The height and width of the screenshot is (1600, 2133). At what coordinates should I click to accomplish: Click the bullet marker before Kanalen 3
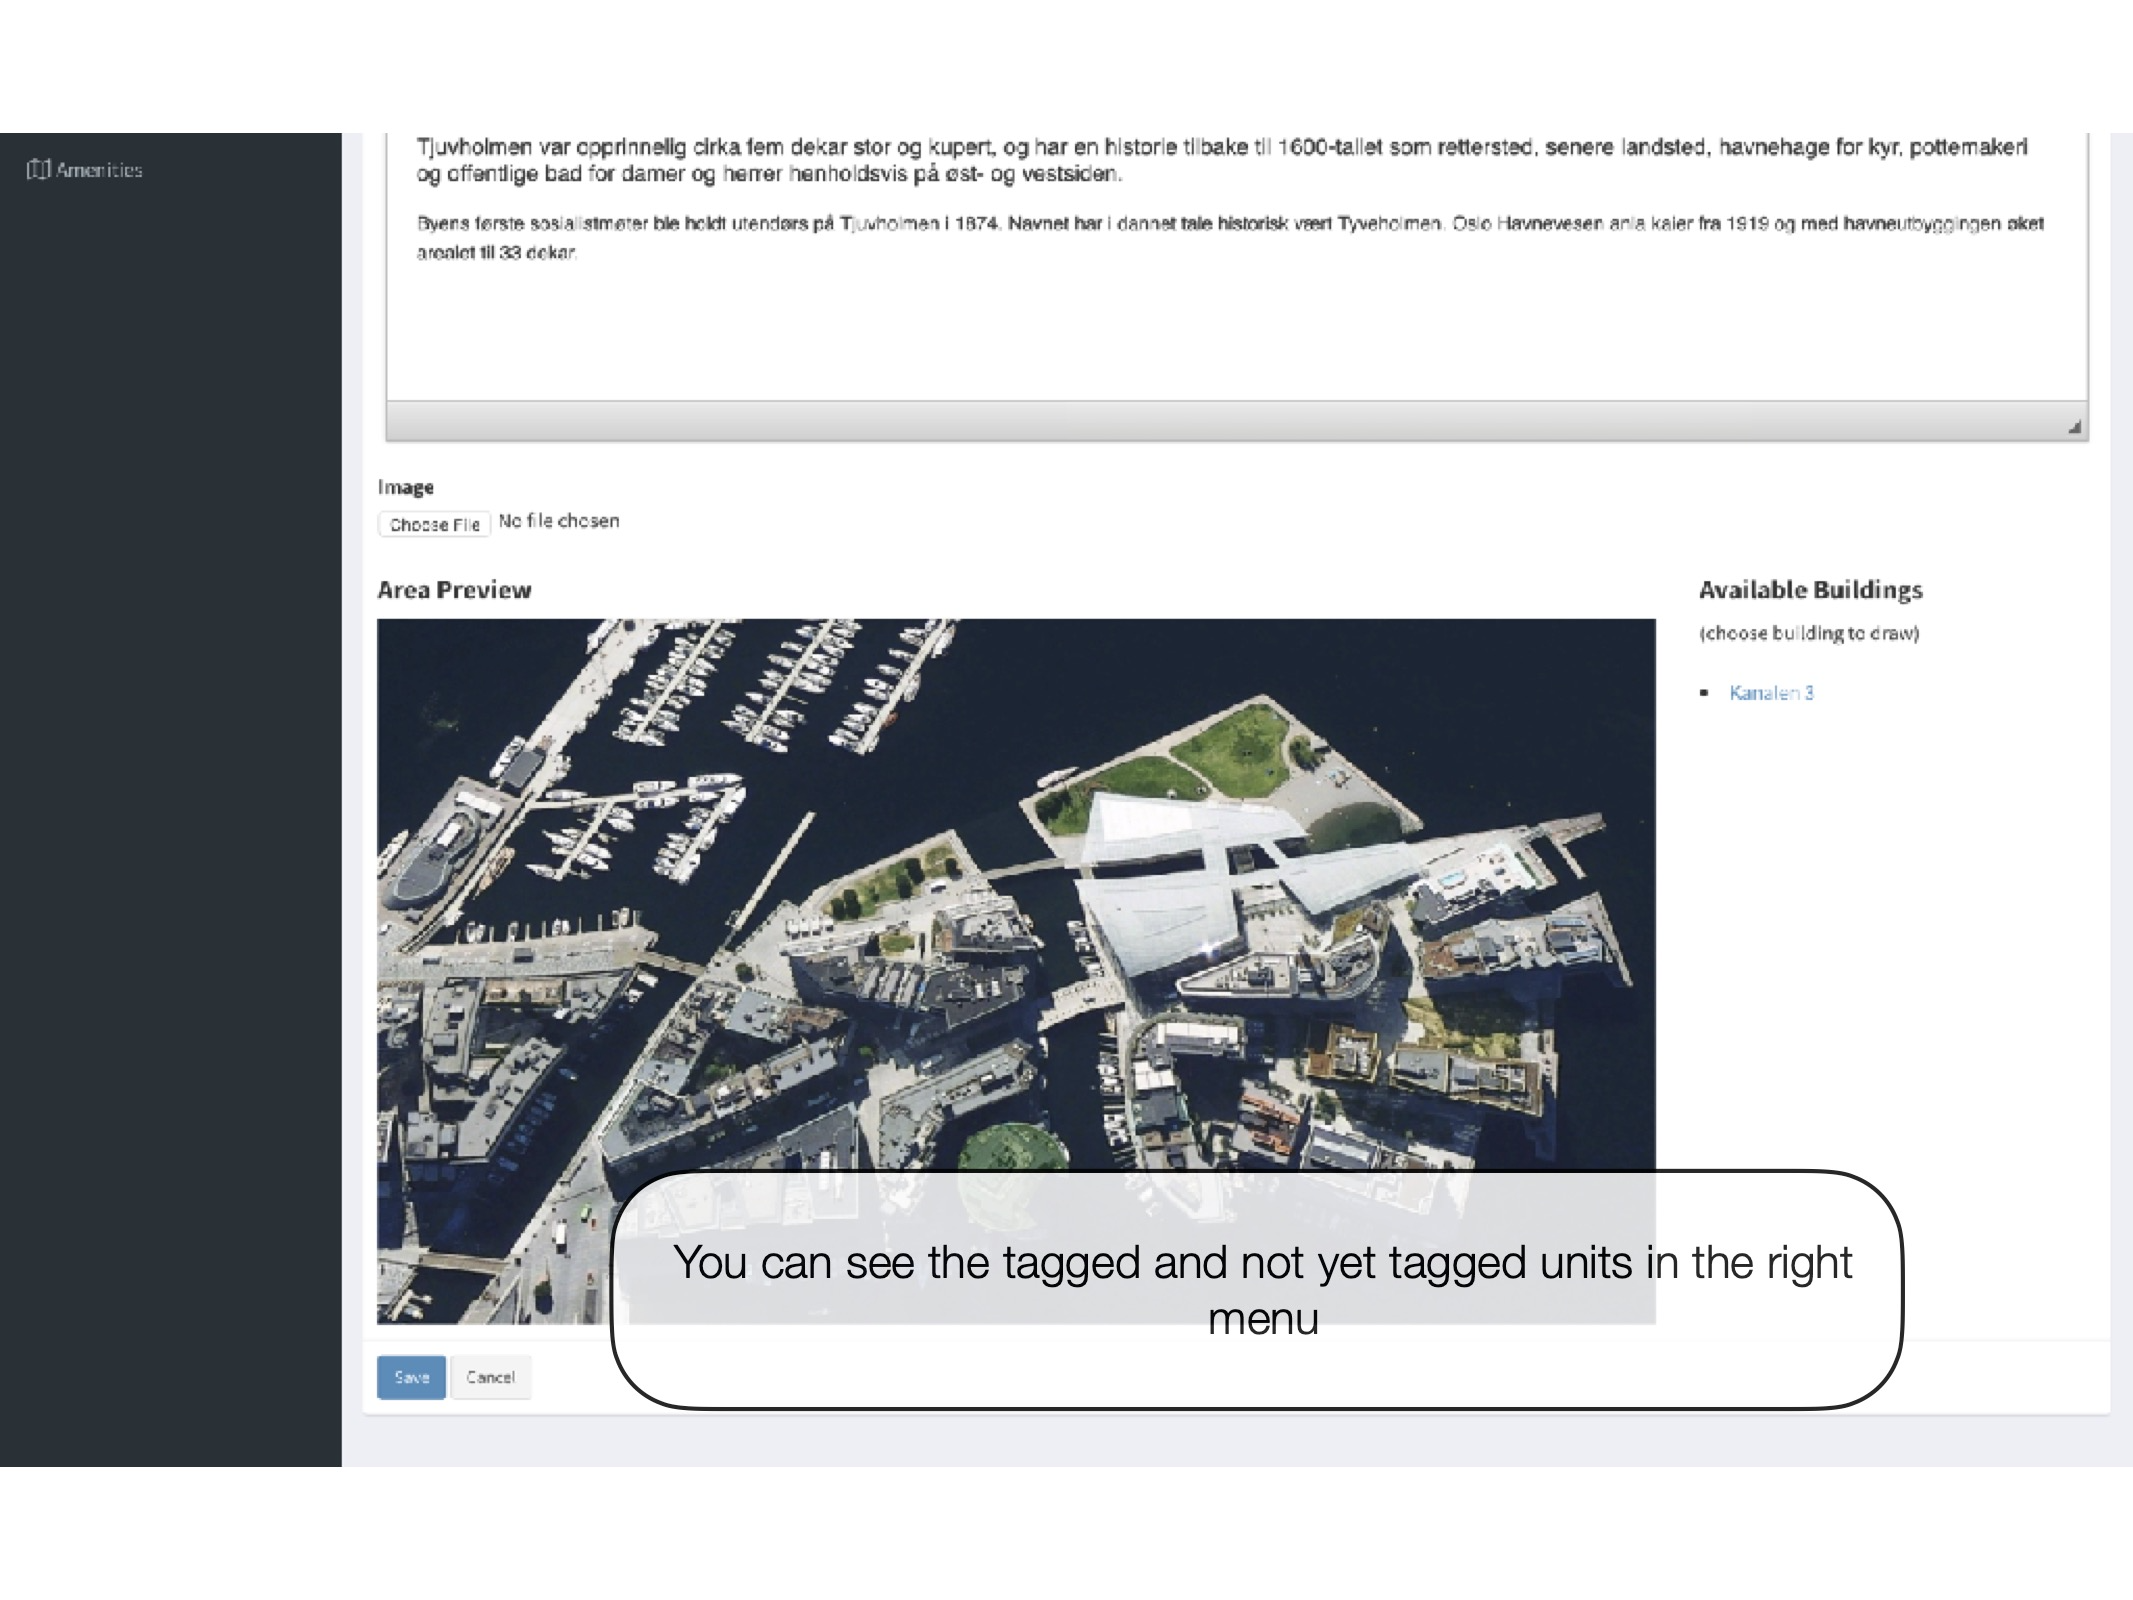tap(1704, 693)
